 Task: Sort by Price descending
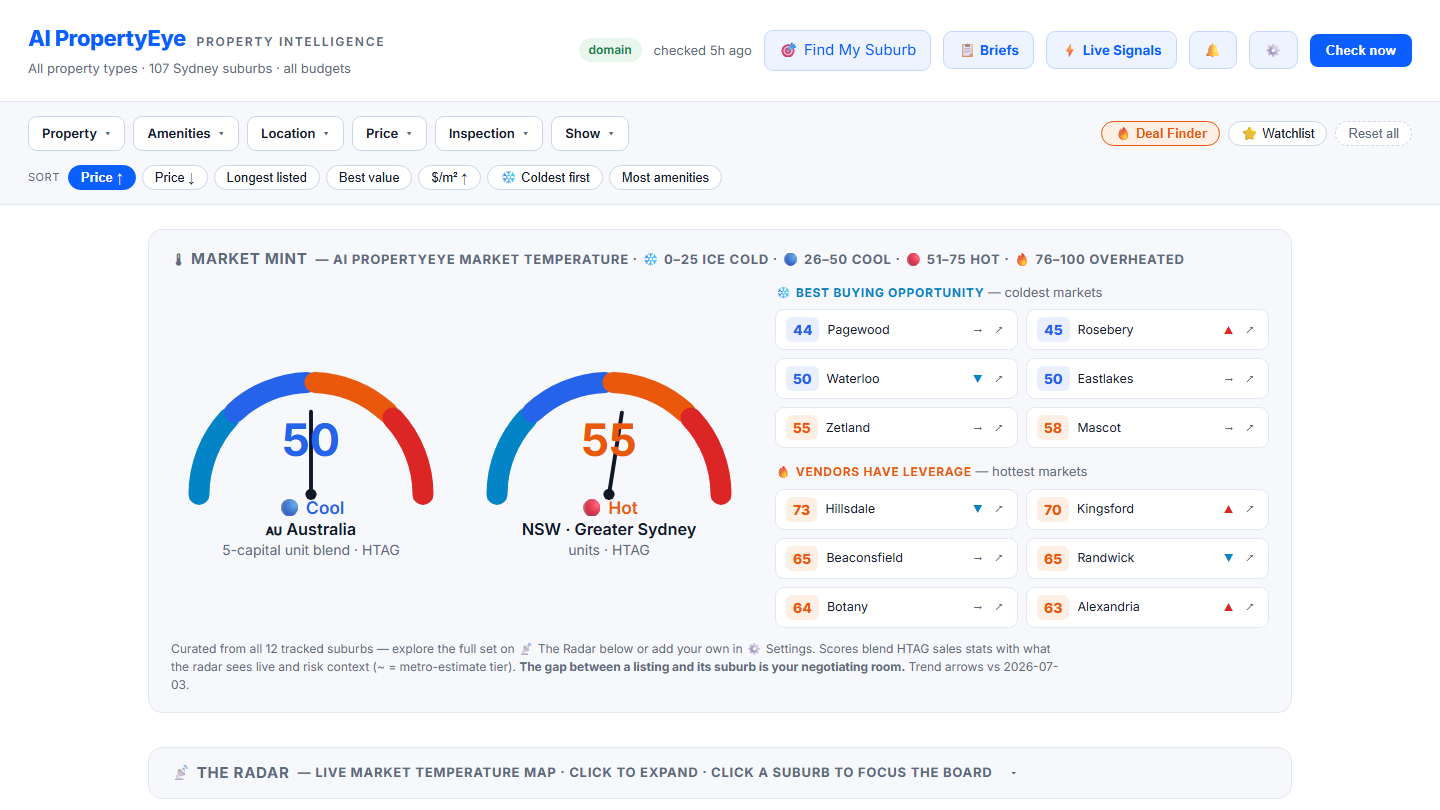(175, 177)
